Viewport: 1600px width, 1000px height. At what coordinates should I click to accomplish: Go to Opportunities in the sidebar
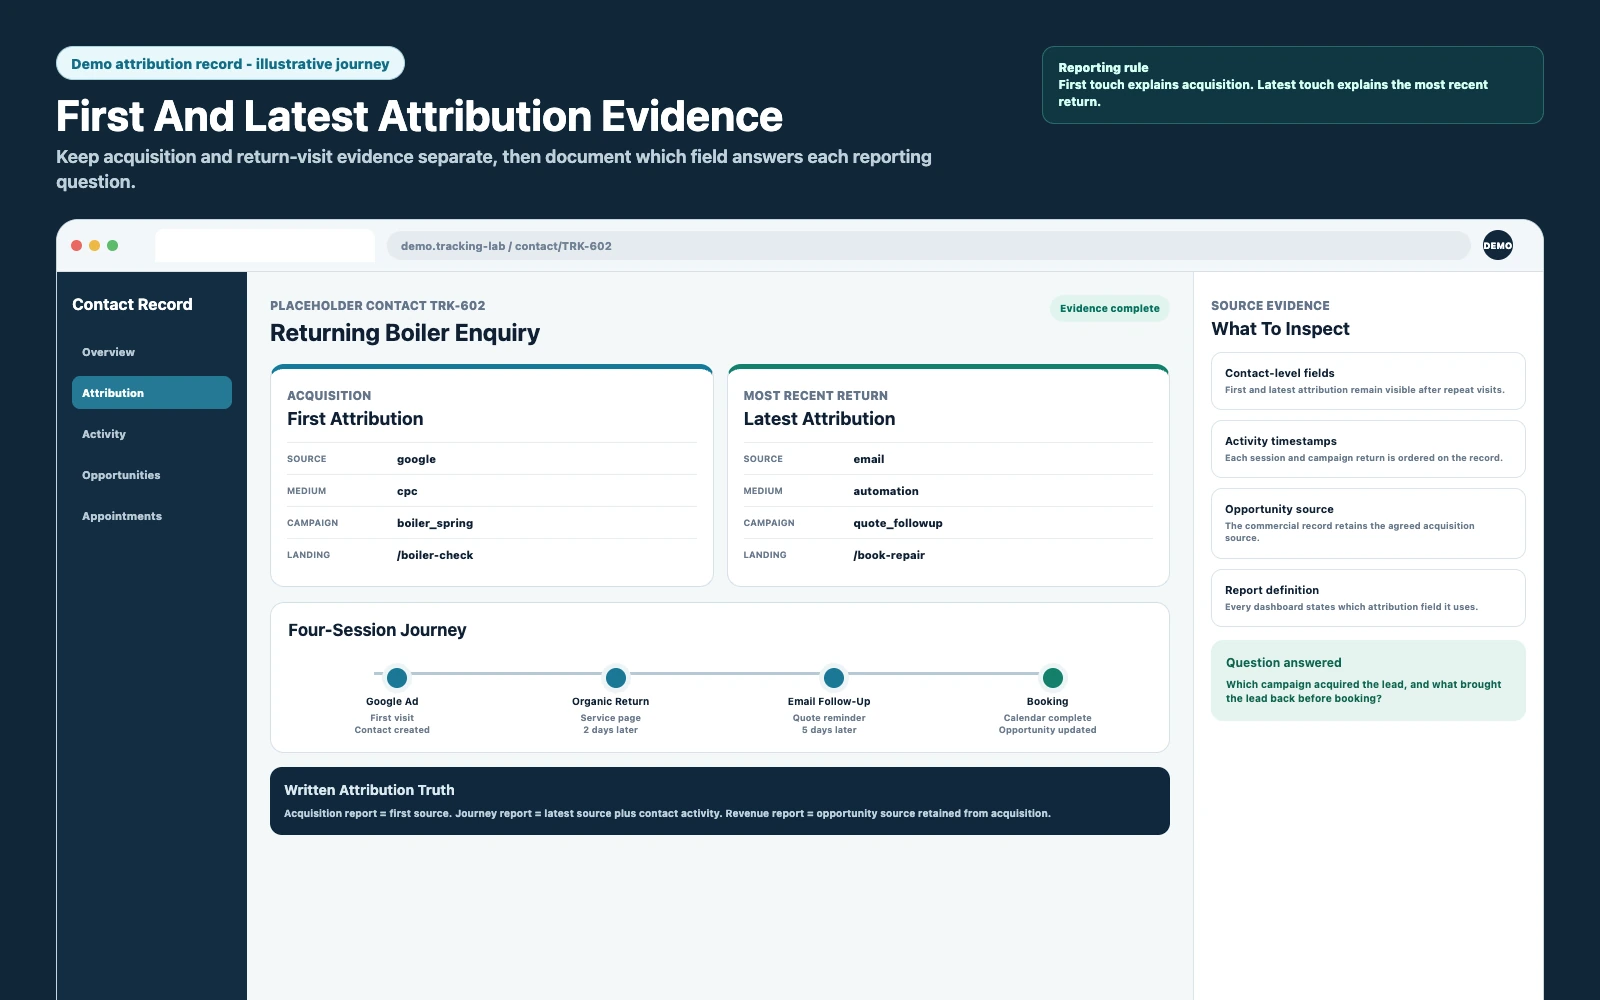[x=152, y=475]
